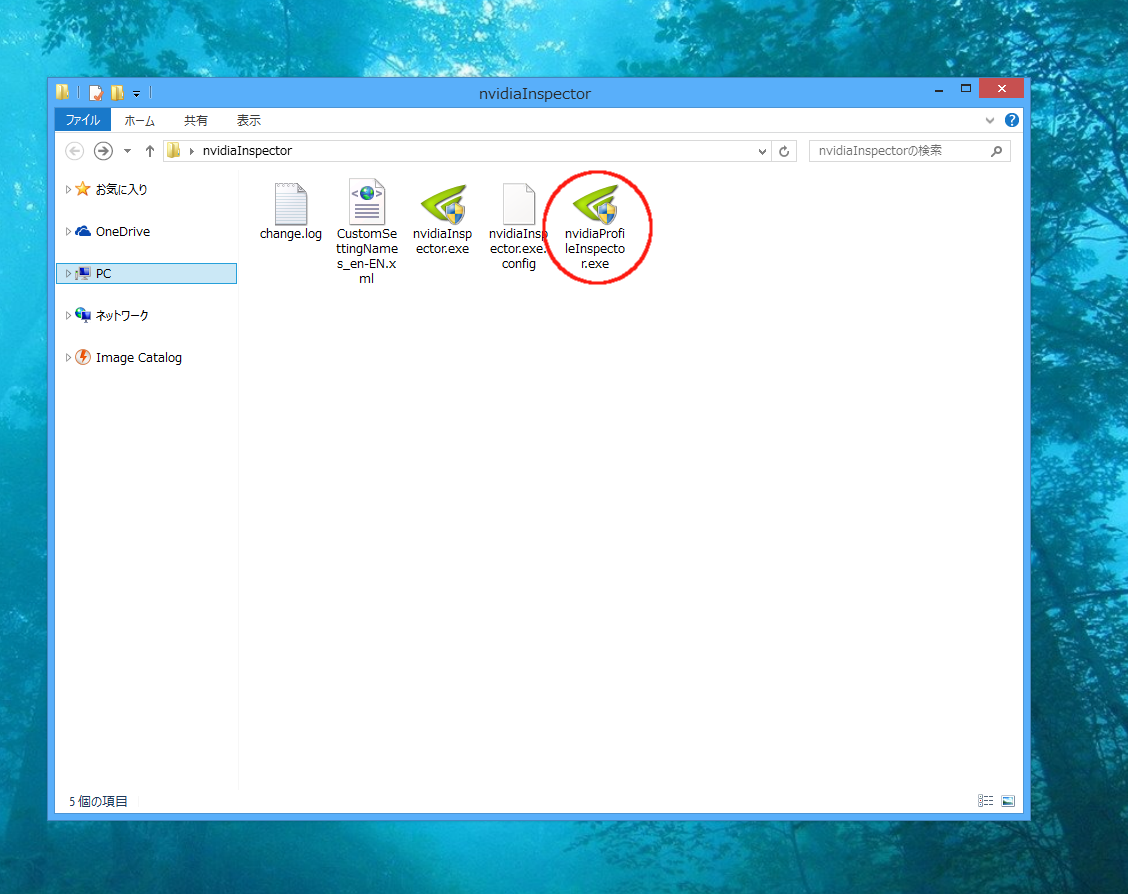Maximize the nvidiaInspector window

click(x=966, y=88)
